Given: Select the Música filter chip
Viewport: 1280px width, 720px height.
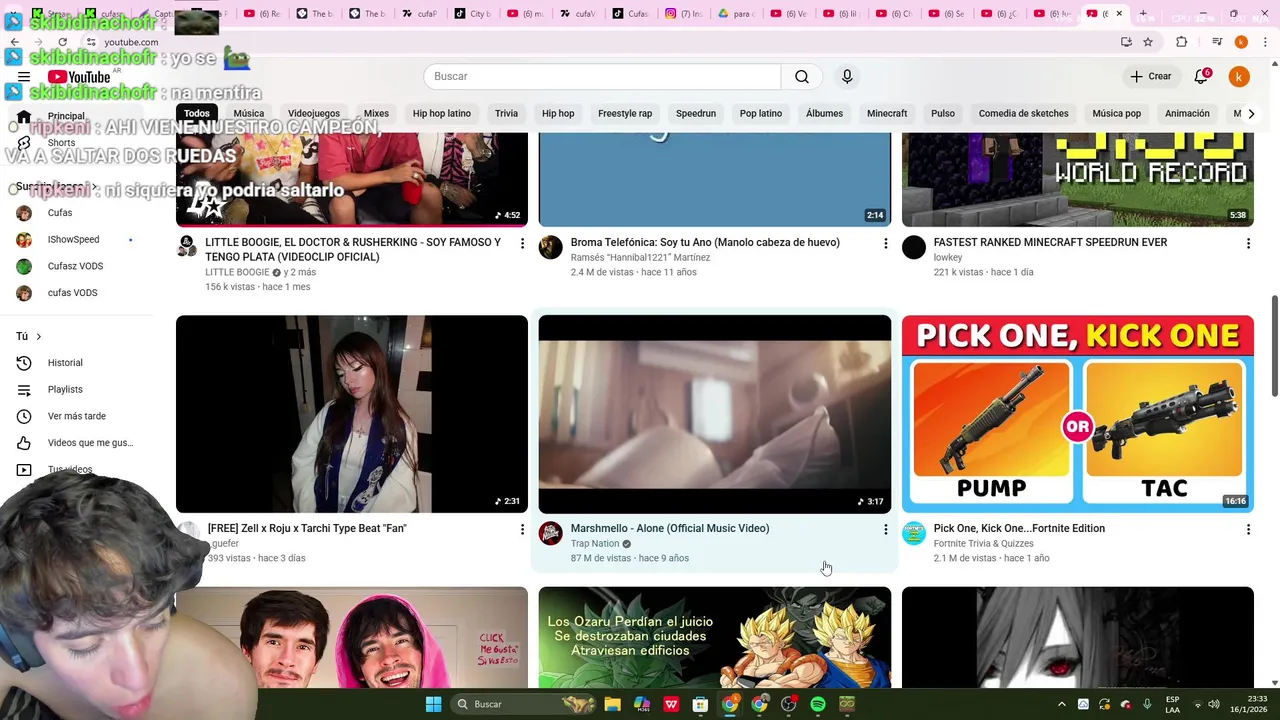Looking at the screenshot, I should pyautogui.click(x=249, y=114).
